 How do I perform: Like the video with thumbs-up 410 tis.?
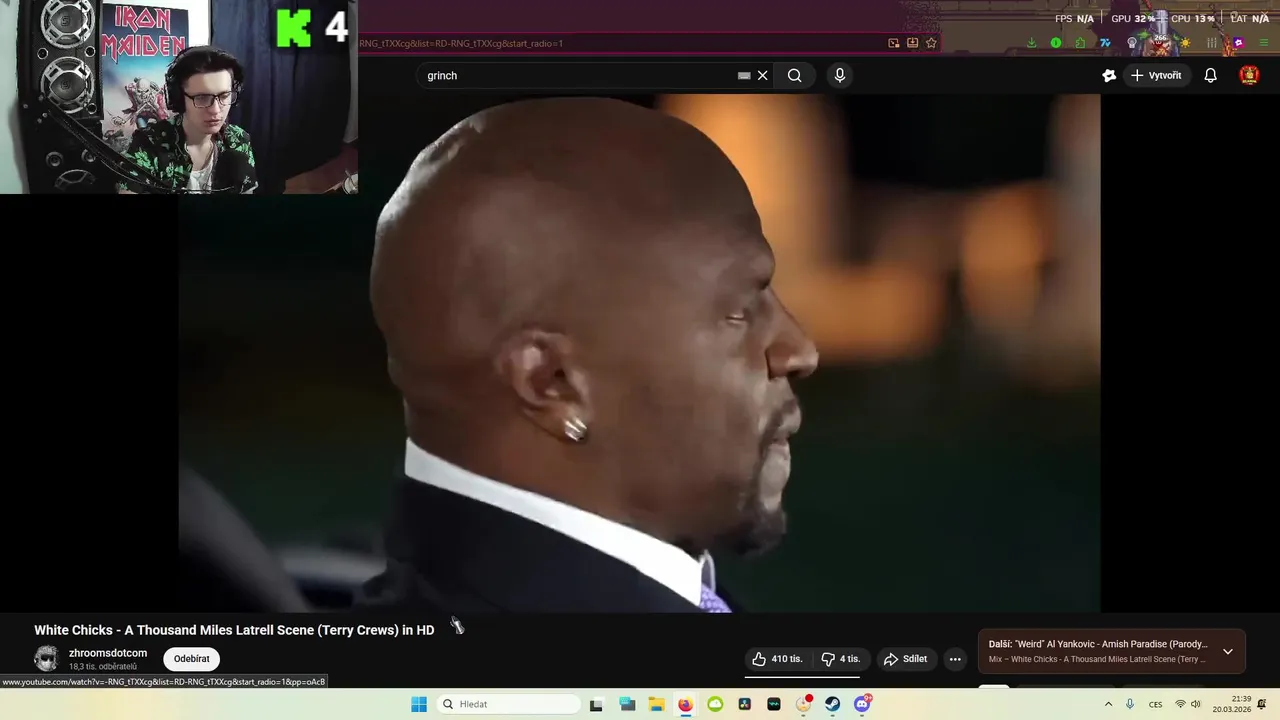(x=778, y=659)
